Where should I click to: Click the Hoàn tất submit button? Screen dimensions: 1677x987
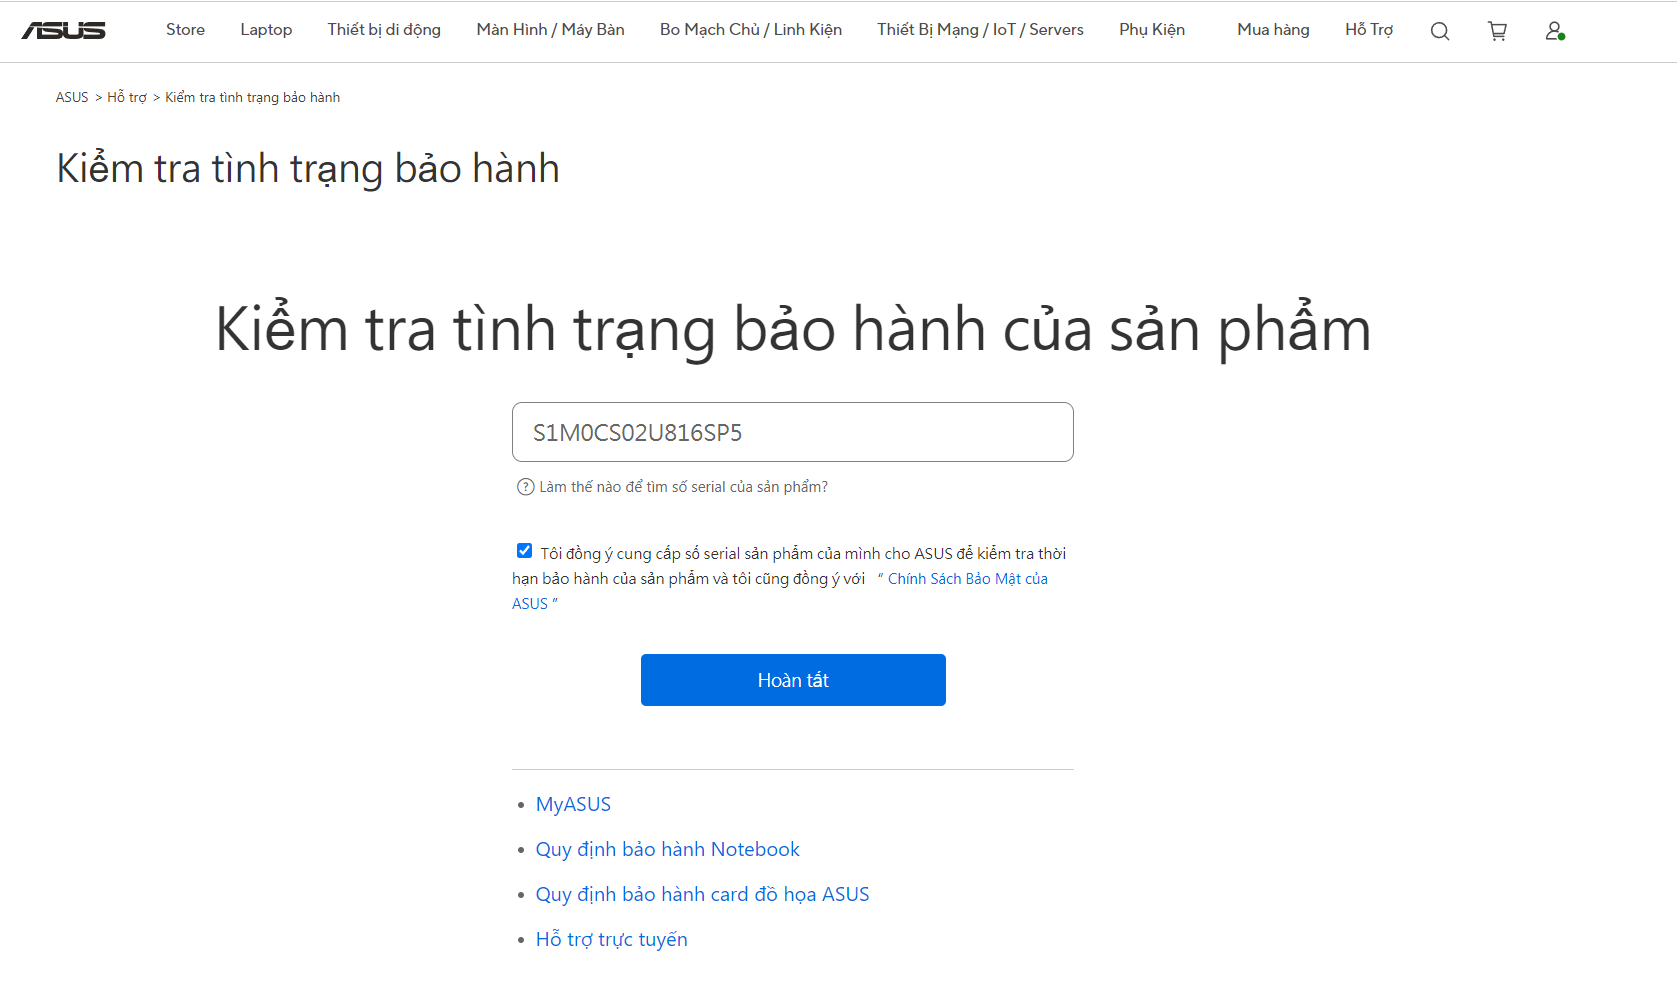pyautogui.click(x=793, y=680)
